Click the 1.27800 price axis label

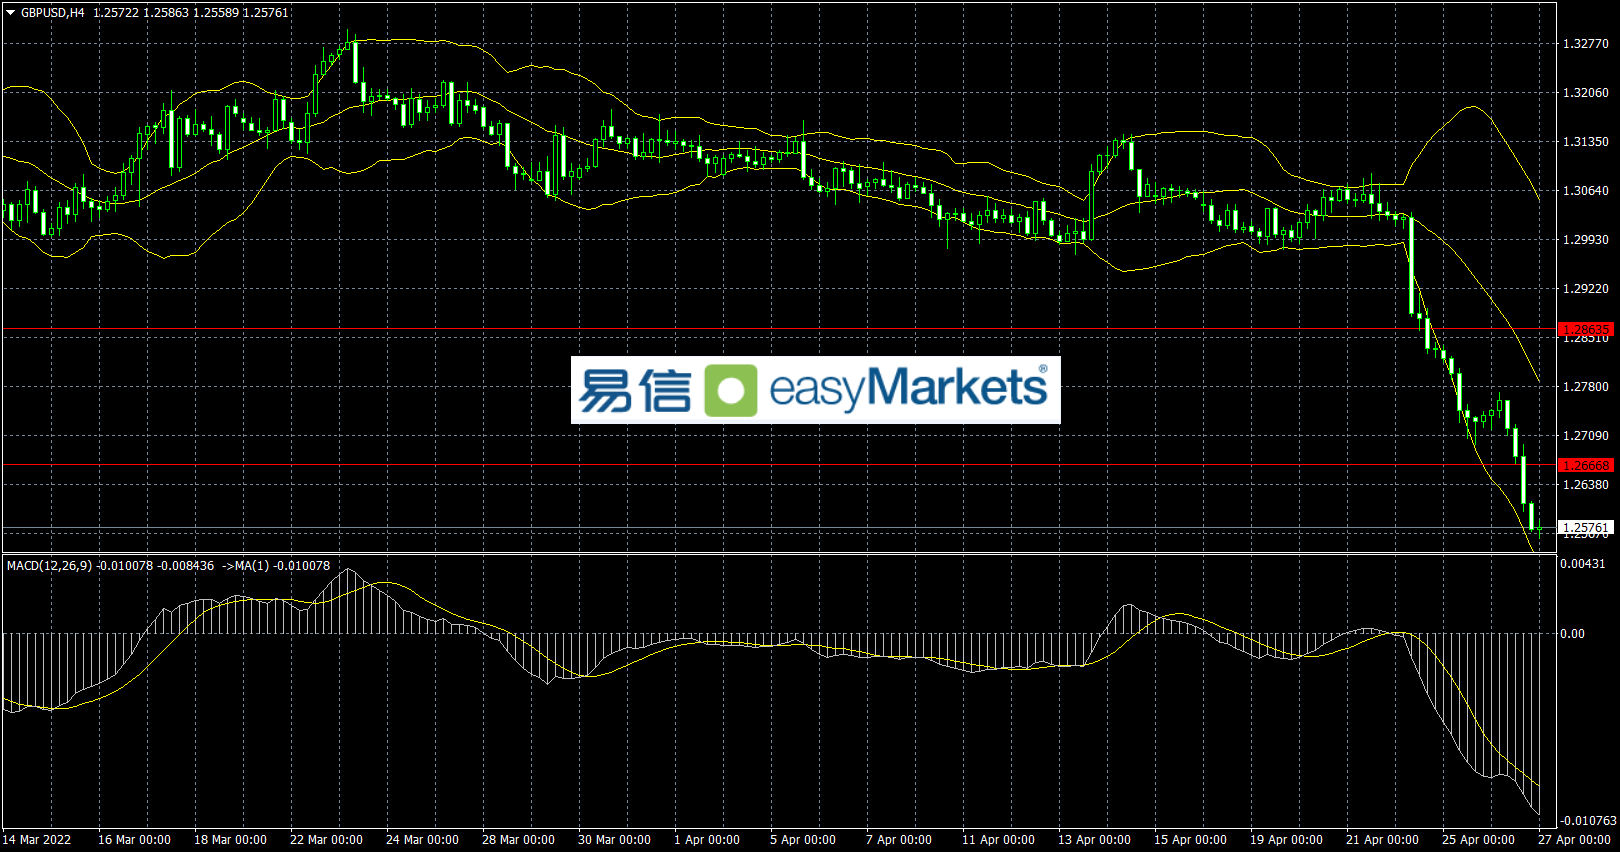(1586, 387)
